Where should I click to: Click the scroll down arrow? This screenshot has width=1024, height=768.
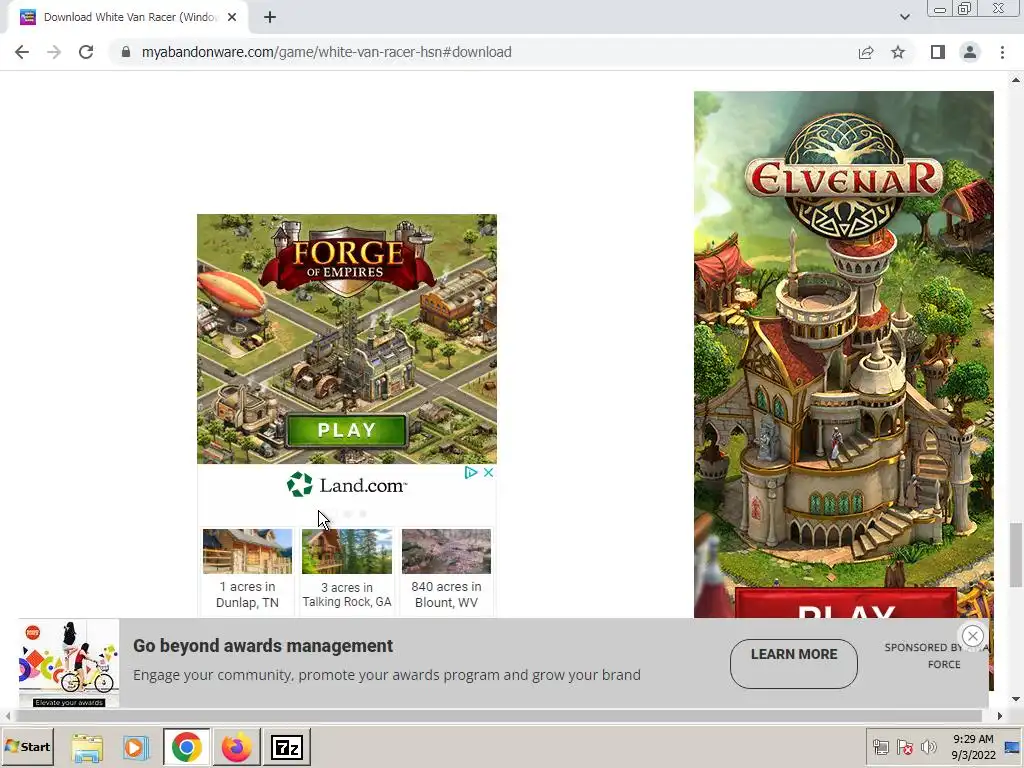[x=1016, y=699]
